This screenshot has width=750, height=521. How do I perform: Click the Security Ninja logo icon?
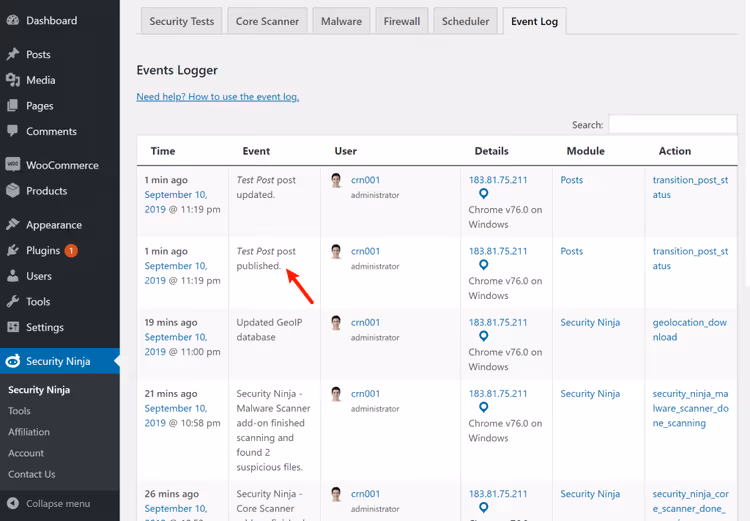pyautogui.click(x=13, y=361)
